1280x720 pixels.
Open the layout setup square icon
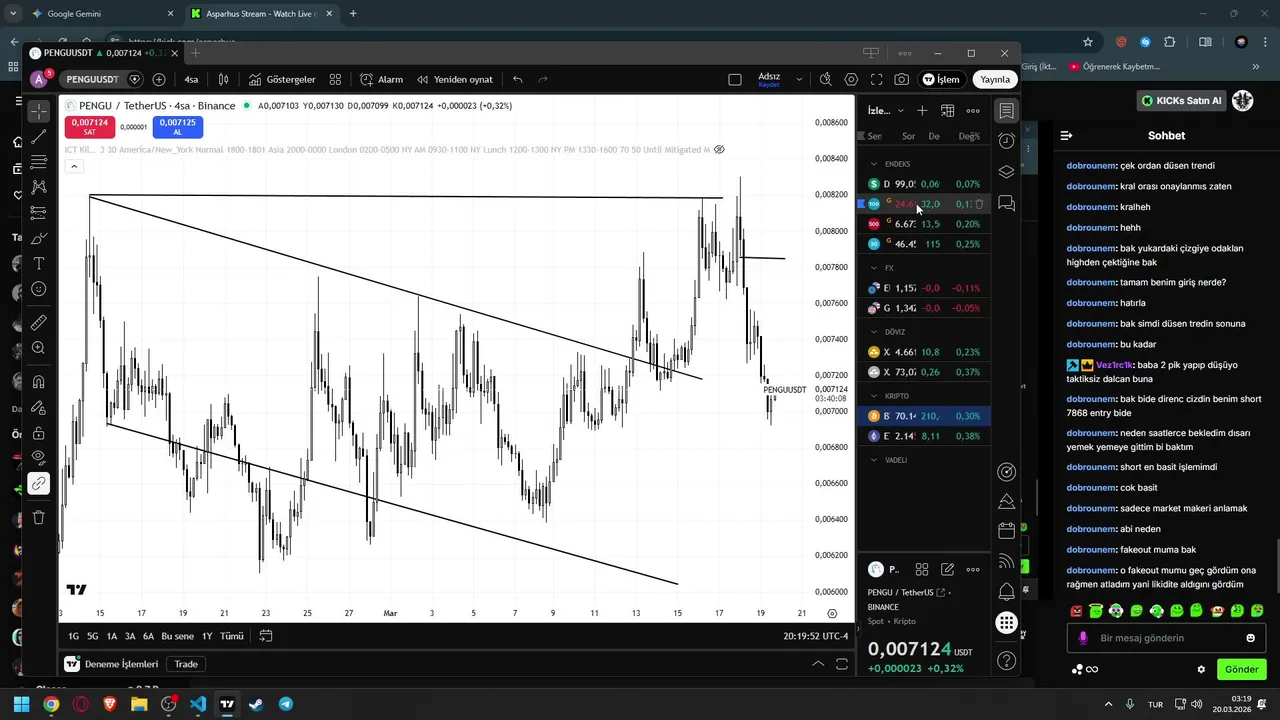[x=735, y=79]
